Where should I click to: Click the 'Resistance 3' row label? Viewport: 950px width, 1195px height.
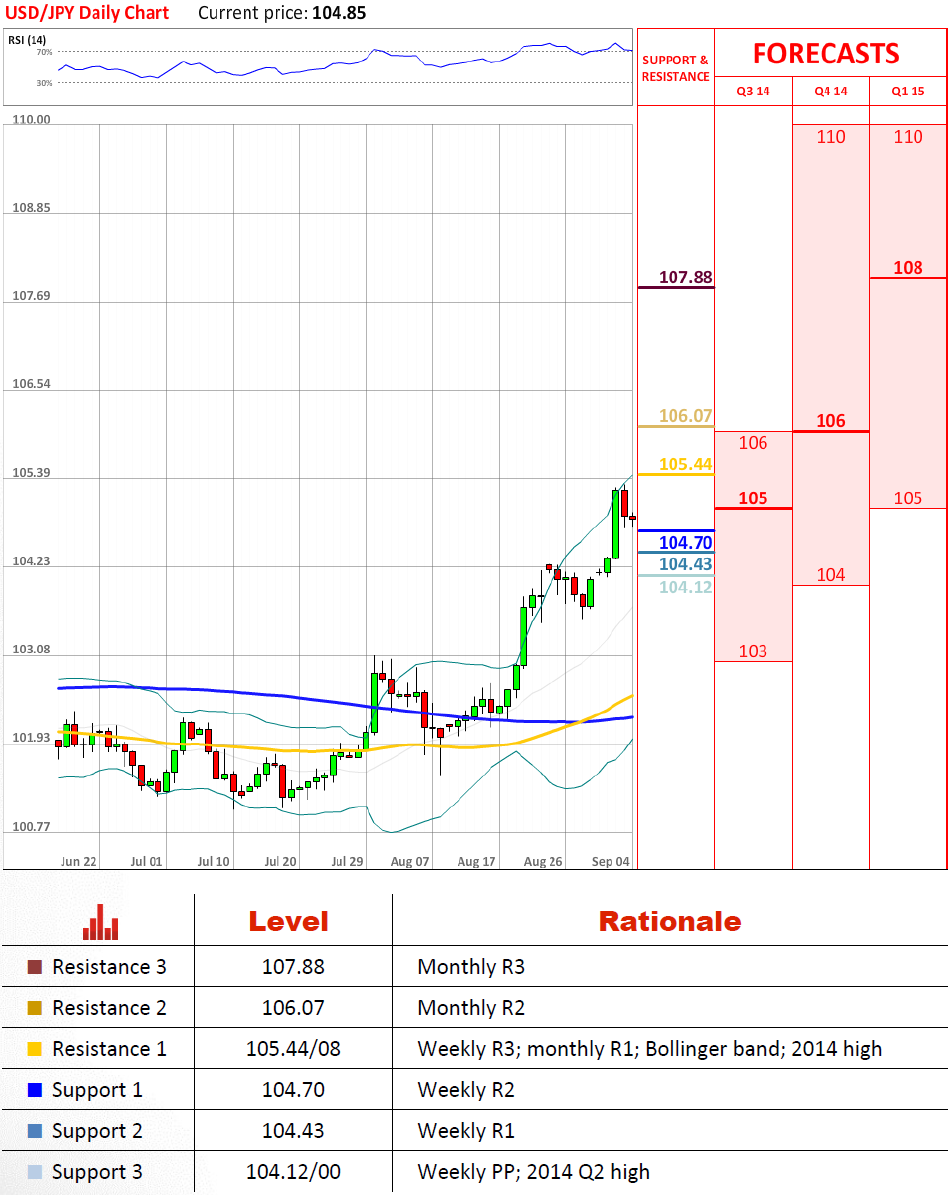click(109, 967)
